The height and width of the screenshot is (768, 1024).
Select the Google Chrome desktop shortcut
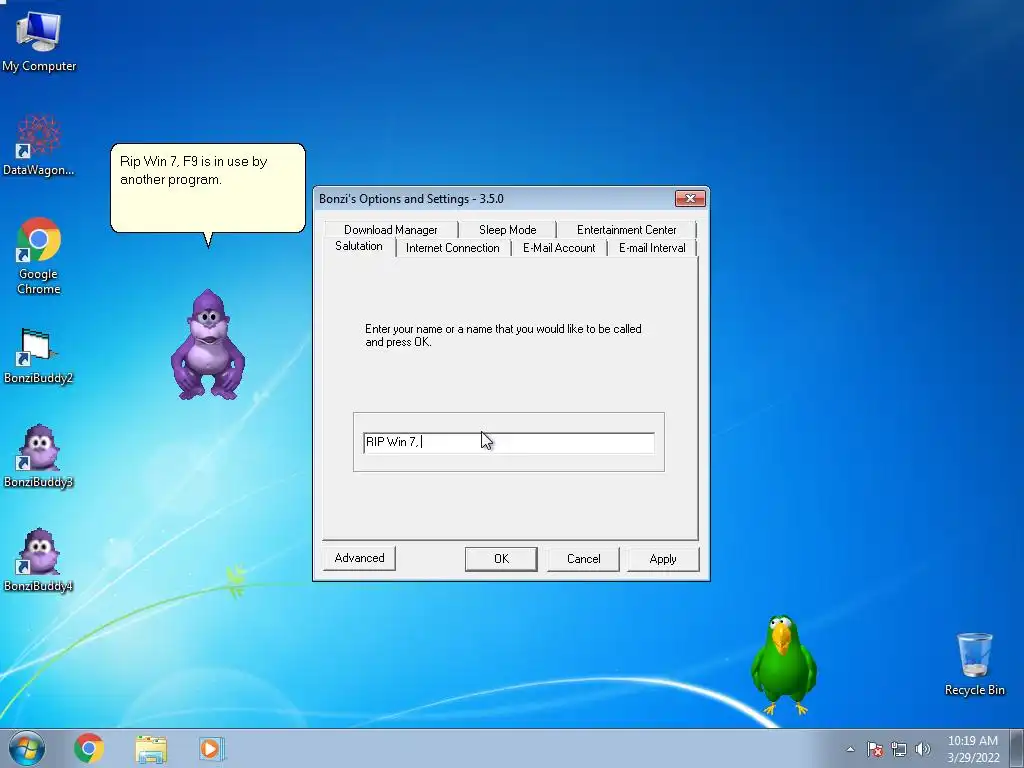click(x=39, y=255)
